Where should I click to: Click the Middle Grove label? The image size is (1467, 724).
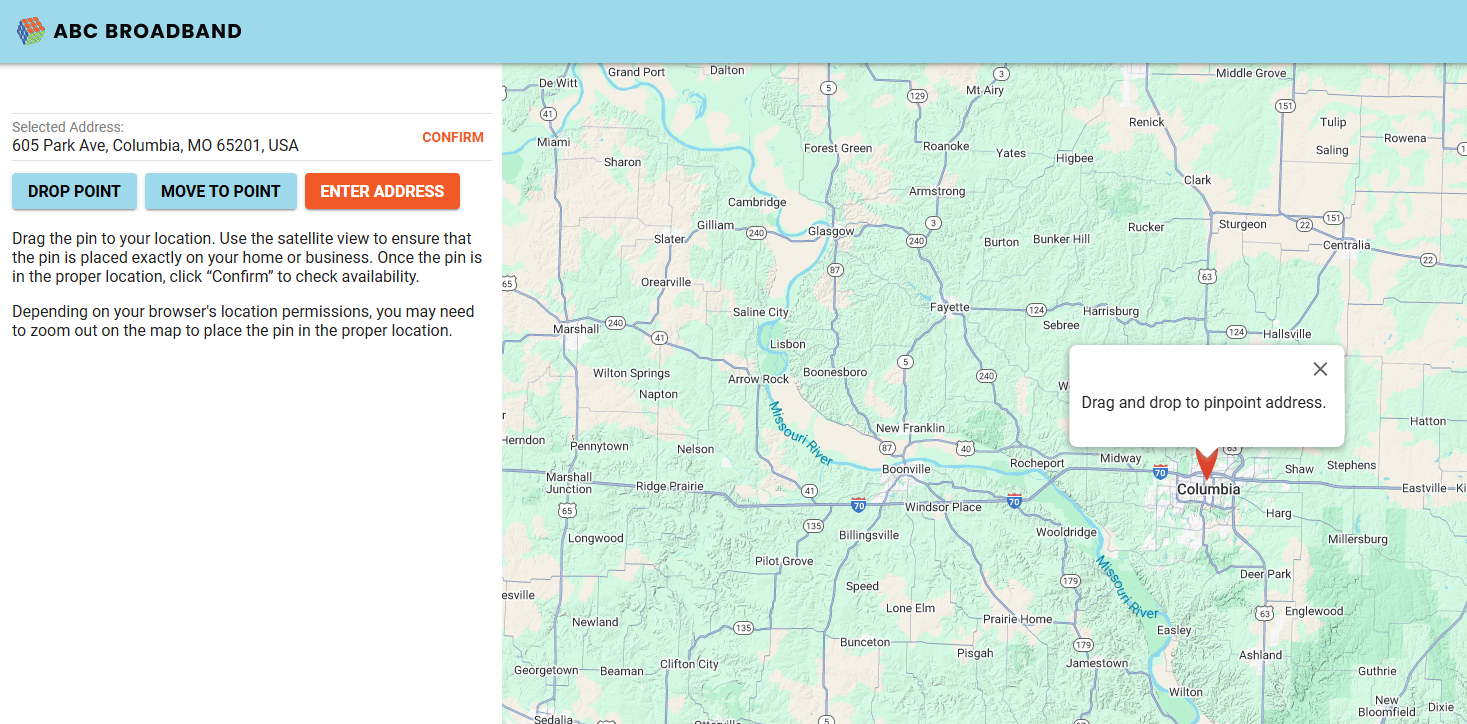(1251, 73)
